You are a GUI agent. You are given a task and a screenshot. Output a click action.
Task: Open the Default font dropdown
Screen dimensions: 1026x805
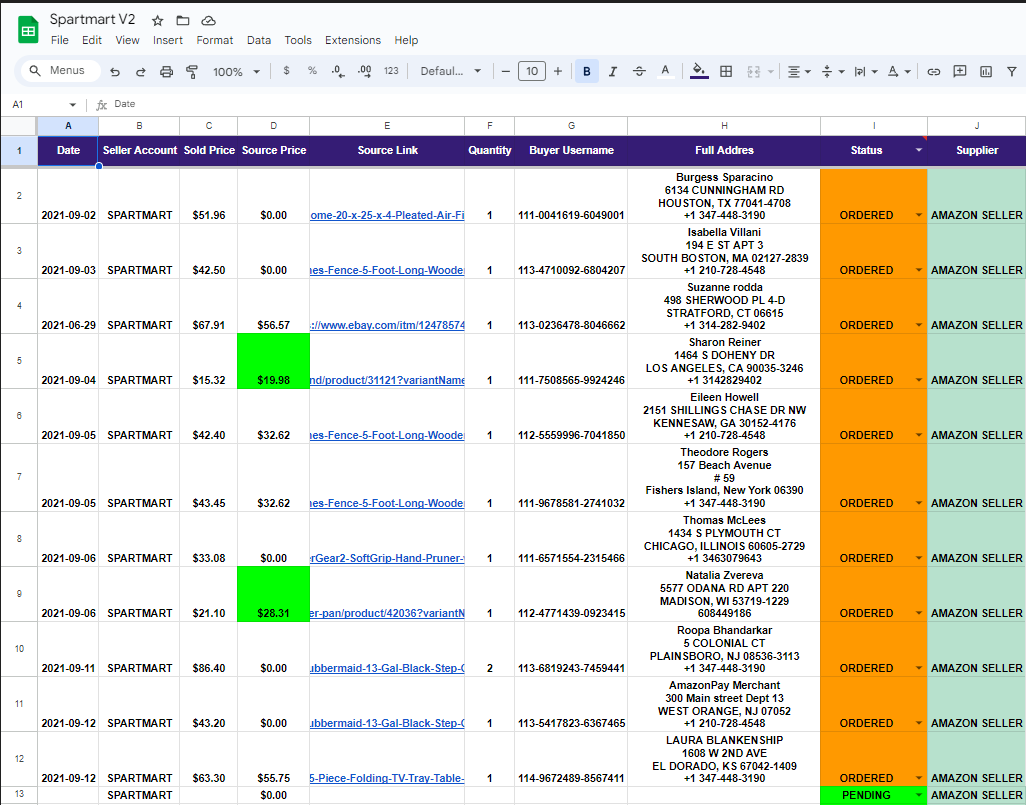click(x=451, y=71)
